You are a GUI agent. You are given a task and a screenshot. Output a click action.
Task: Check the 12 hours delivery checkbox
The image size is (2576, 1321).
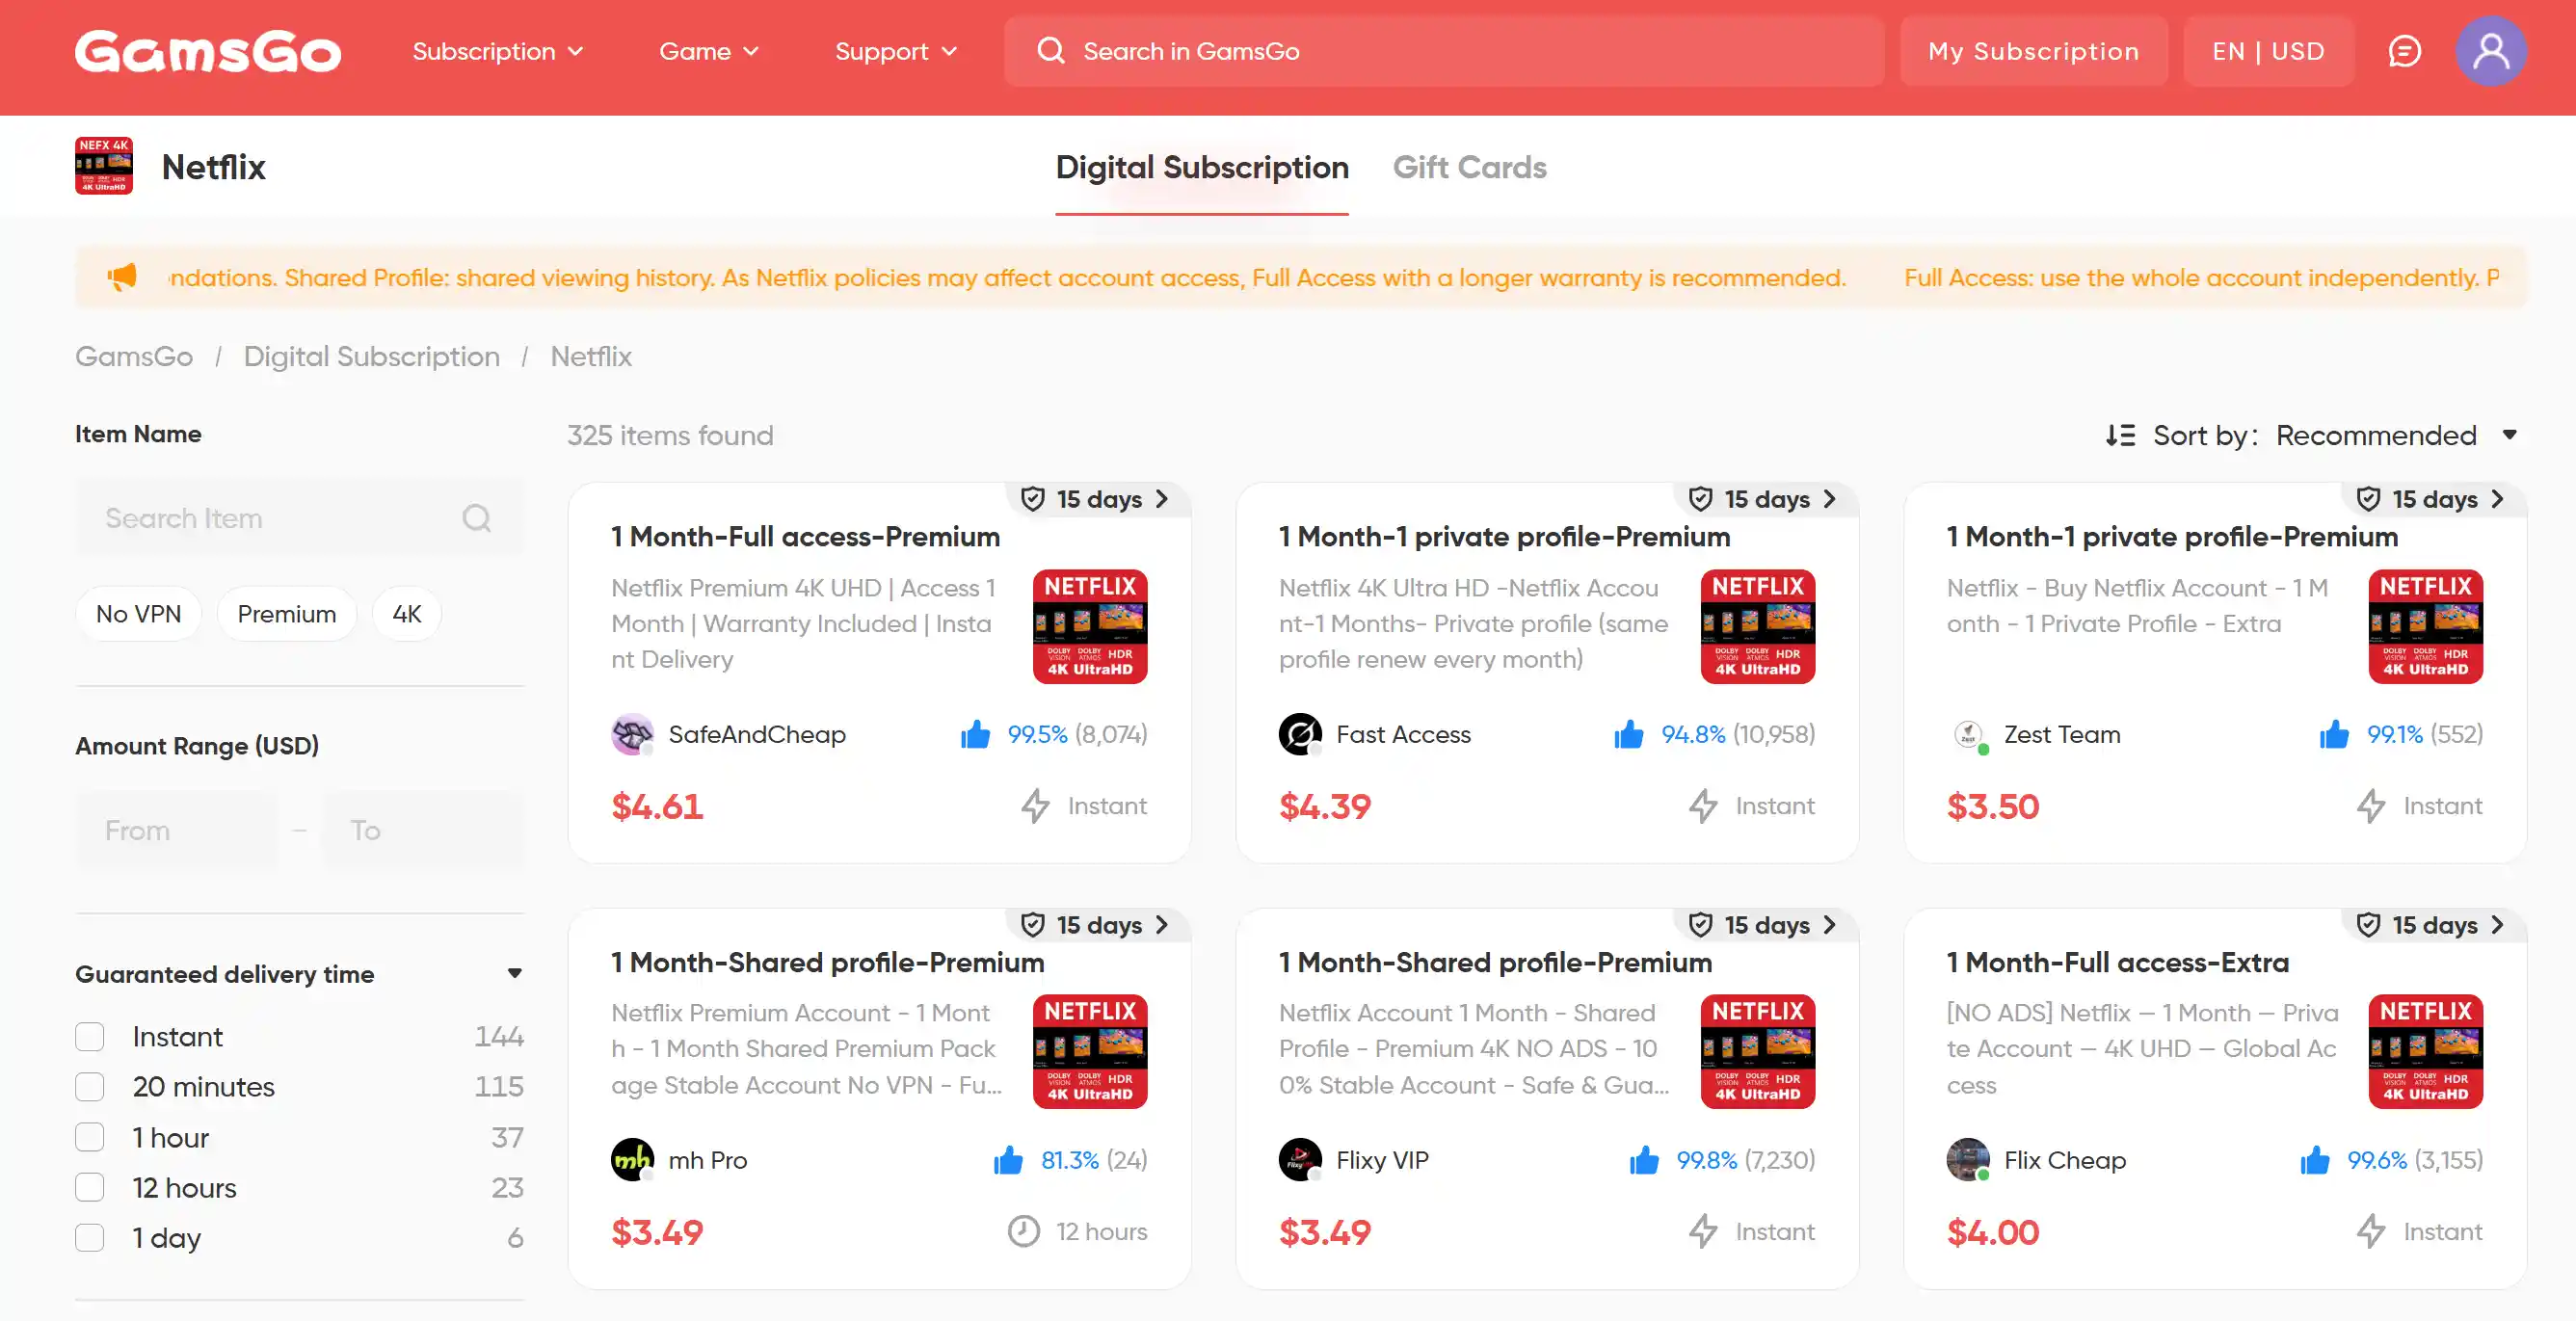click(x=90, y=1187)
